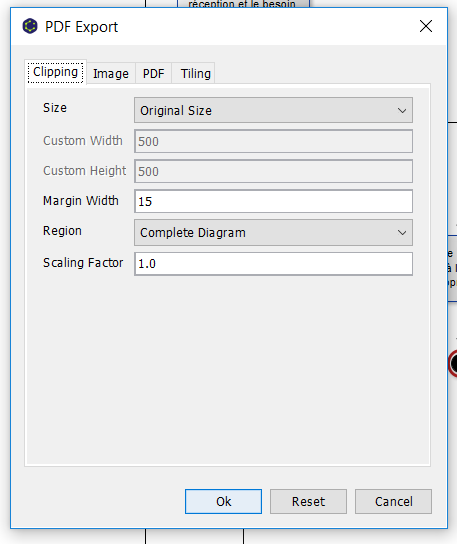
Task: Select the red end event circle
Action: (x=453, y=364)
